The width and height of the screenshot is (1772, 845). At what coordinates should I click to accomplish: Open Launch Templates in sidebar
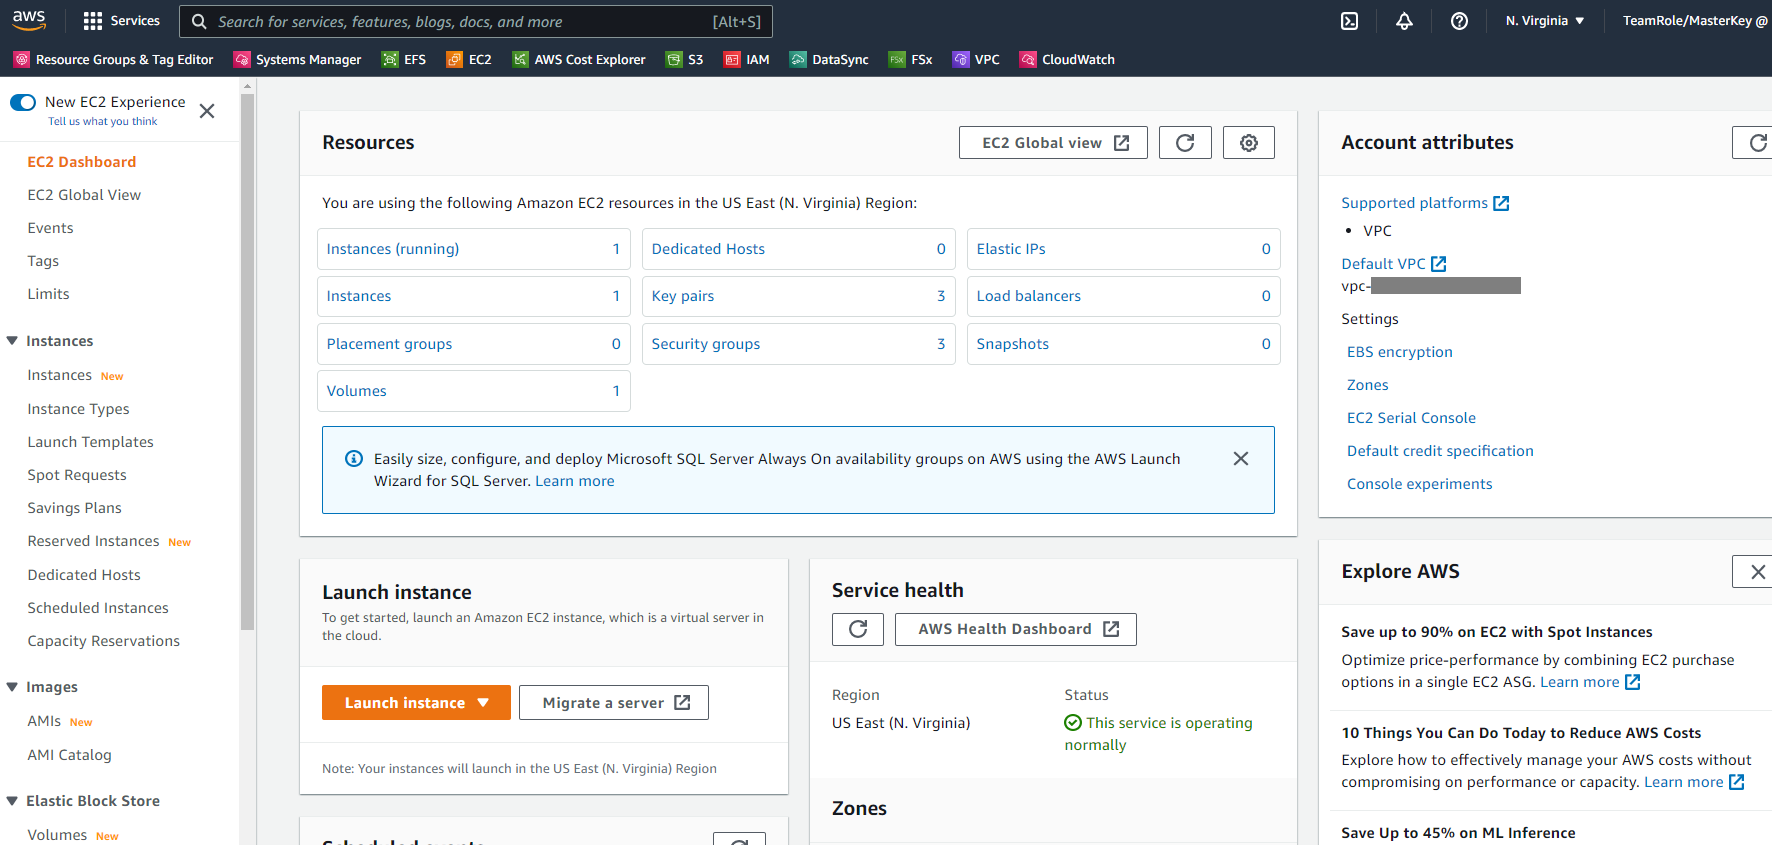click(90, 442)
